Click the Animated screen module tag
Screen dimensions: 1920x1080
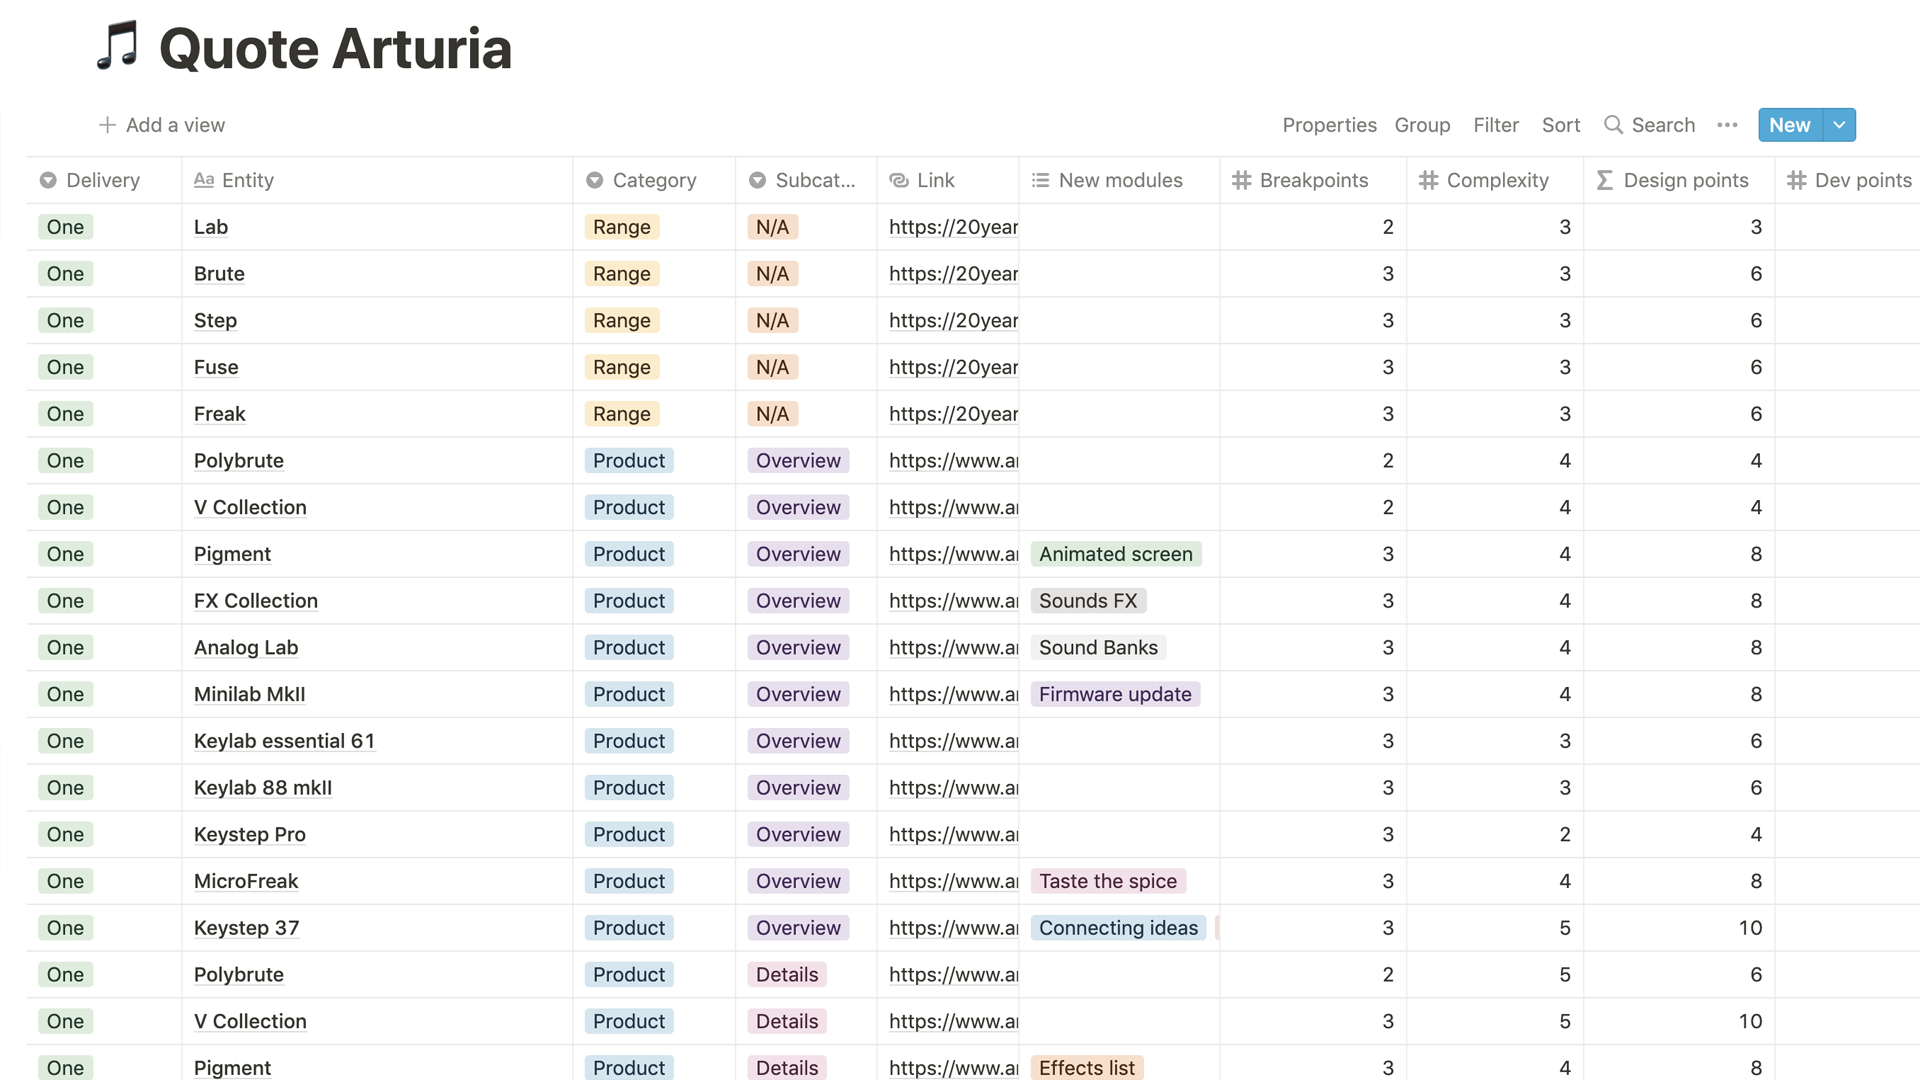(1116, 554)
